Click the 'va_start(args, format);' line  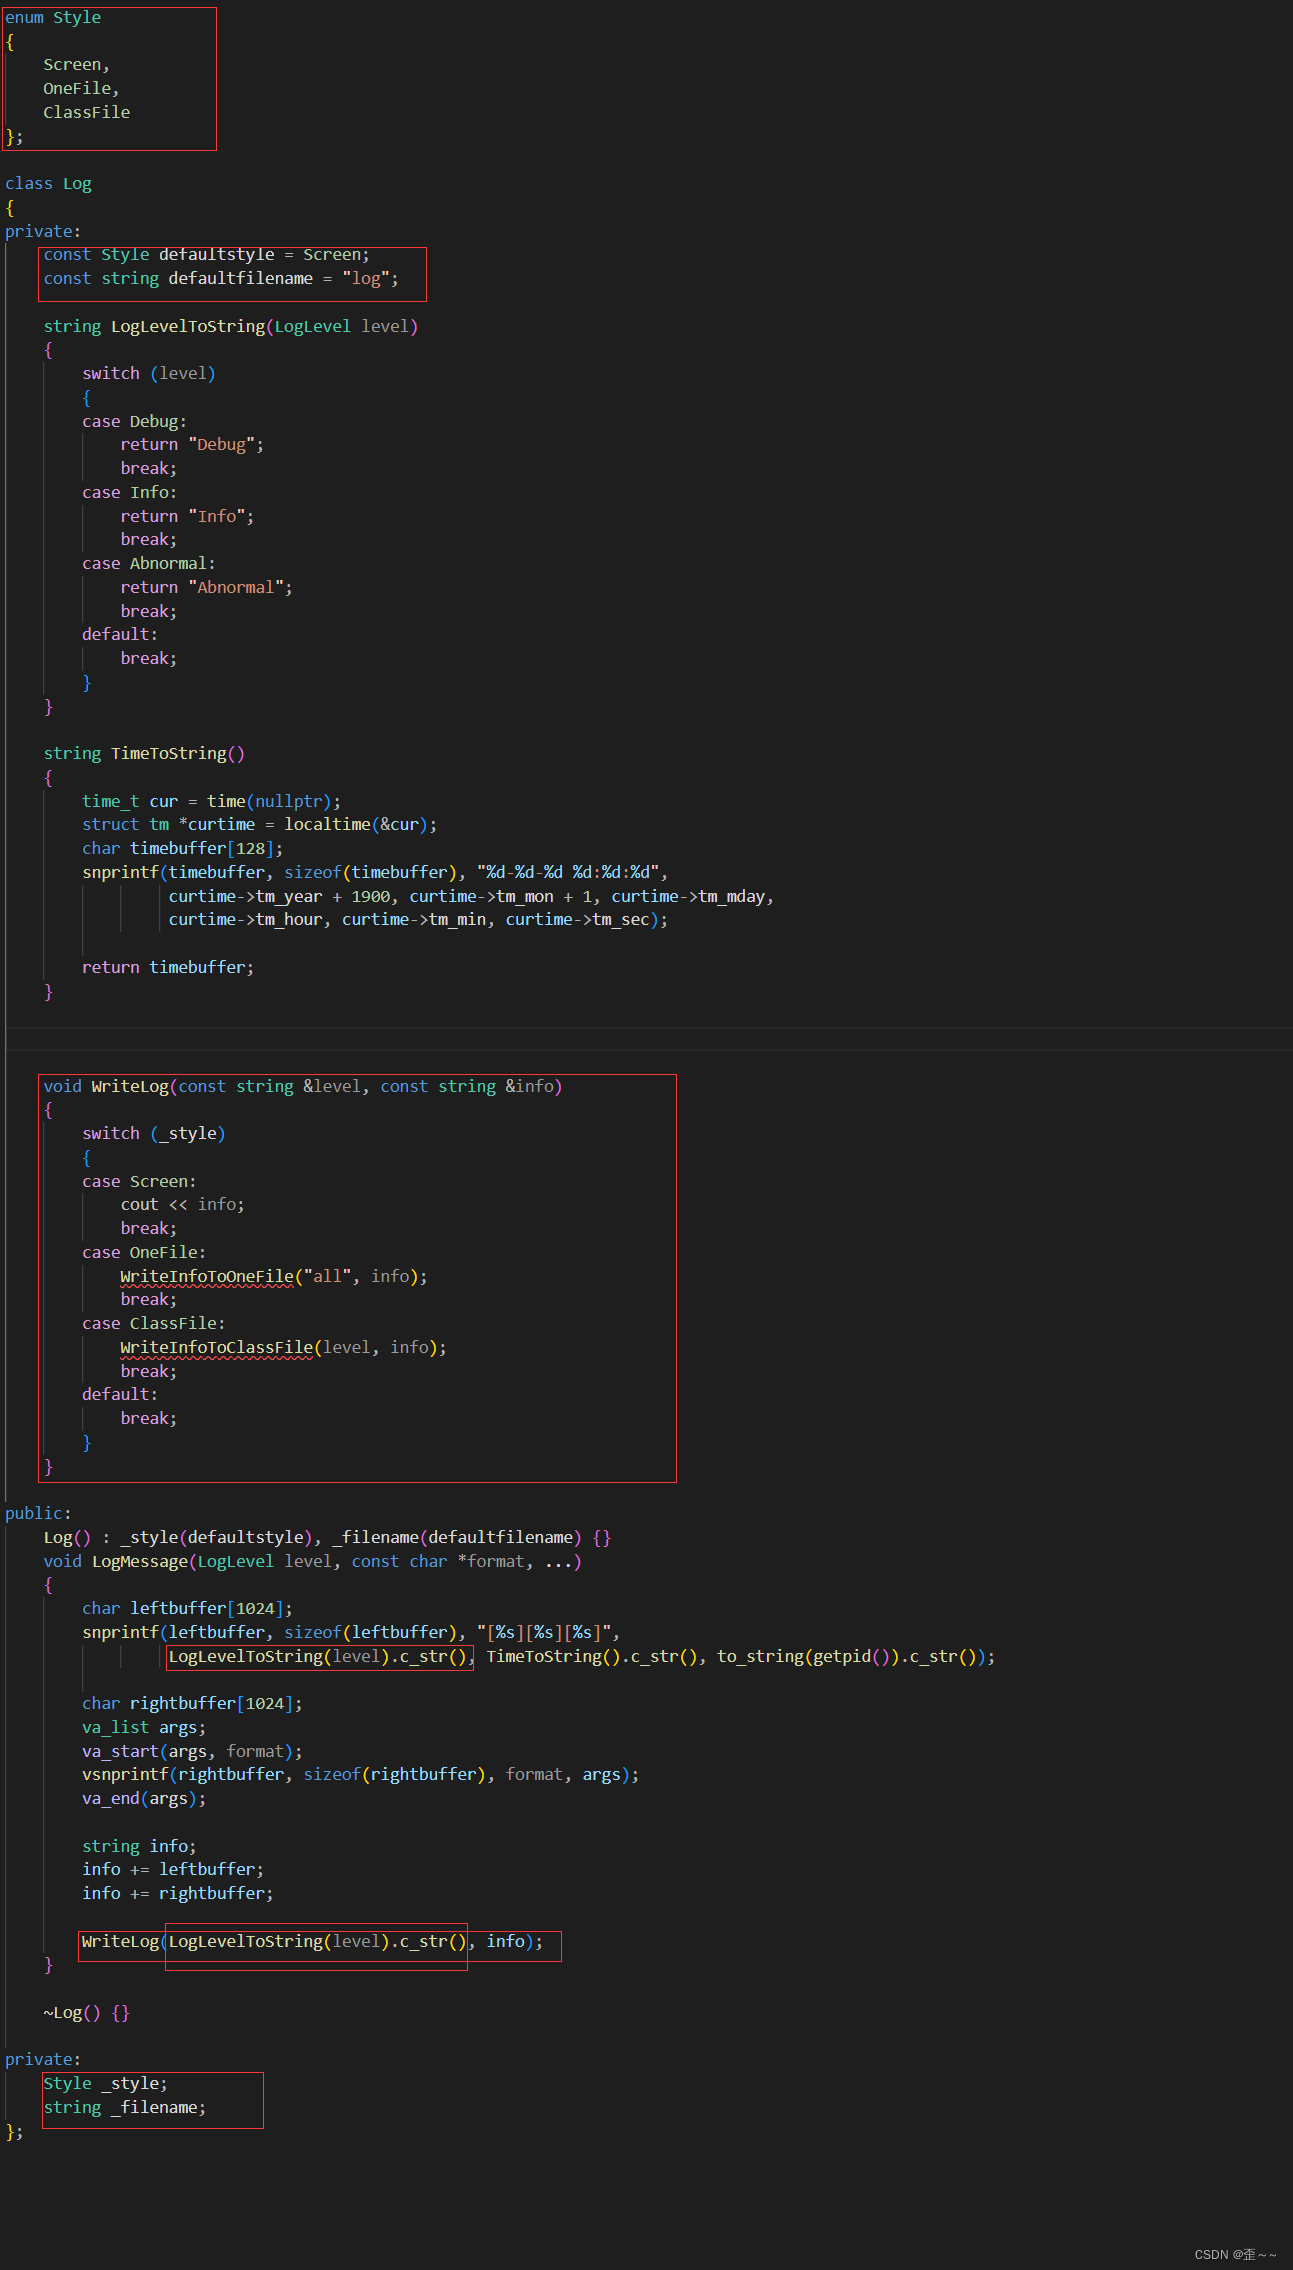192,1752
